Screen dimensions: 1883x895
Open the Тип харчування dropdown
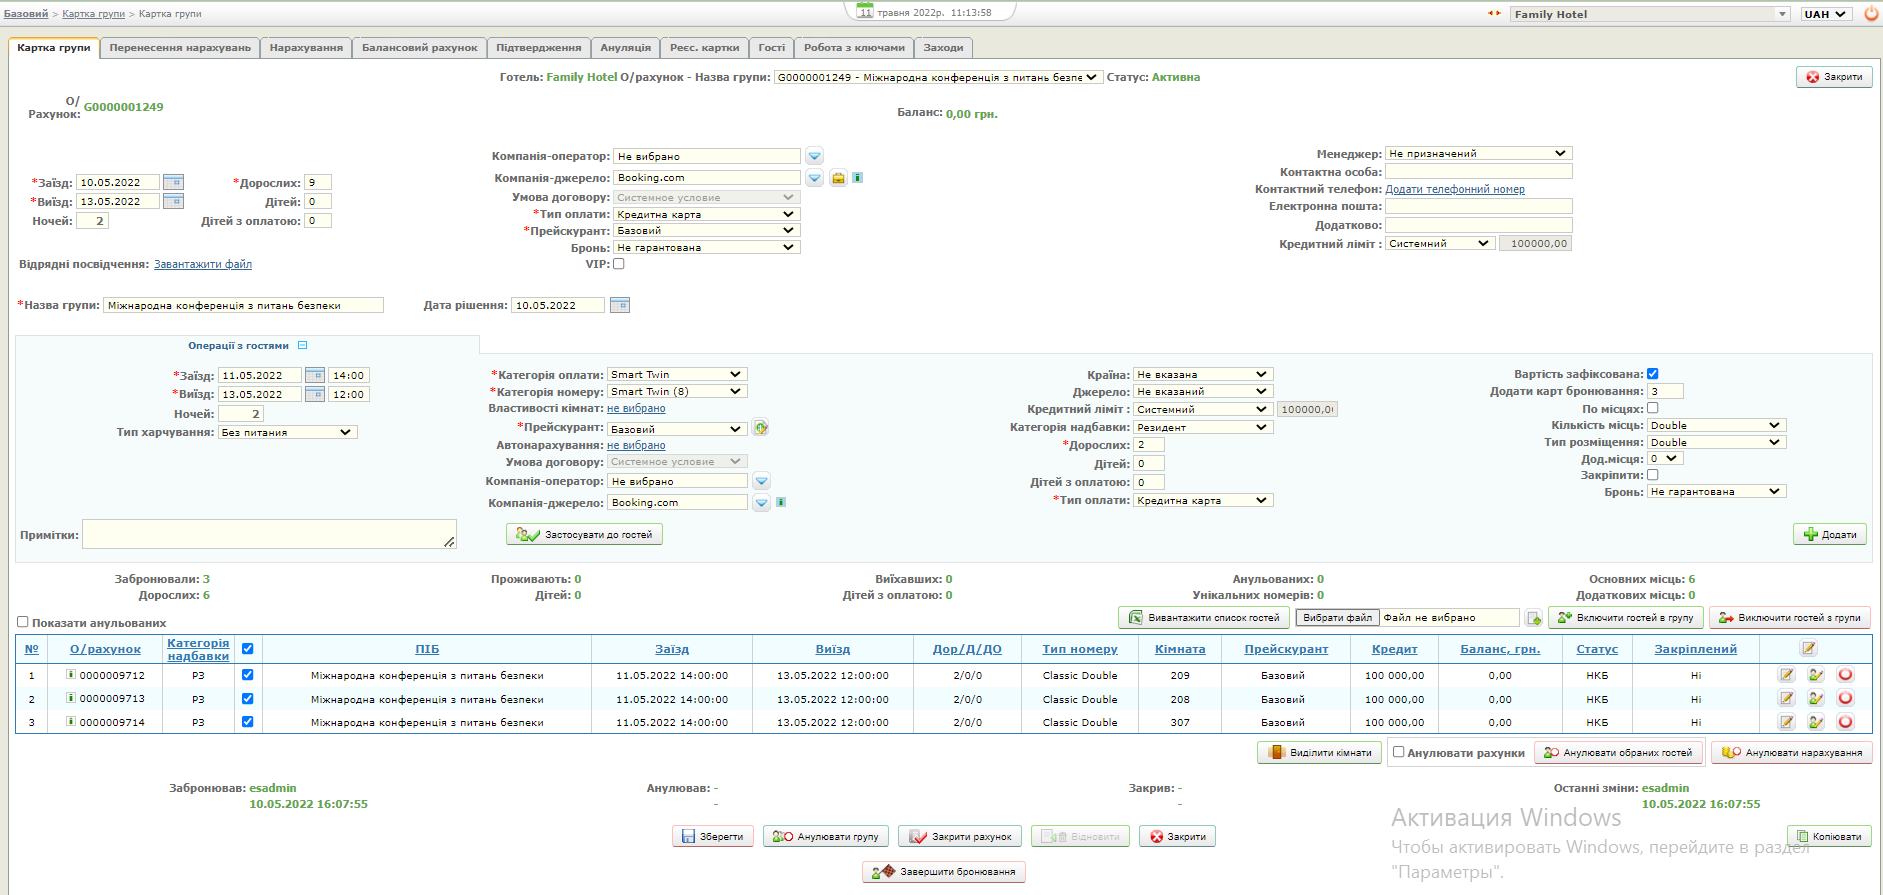click(x=288, y=432)
